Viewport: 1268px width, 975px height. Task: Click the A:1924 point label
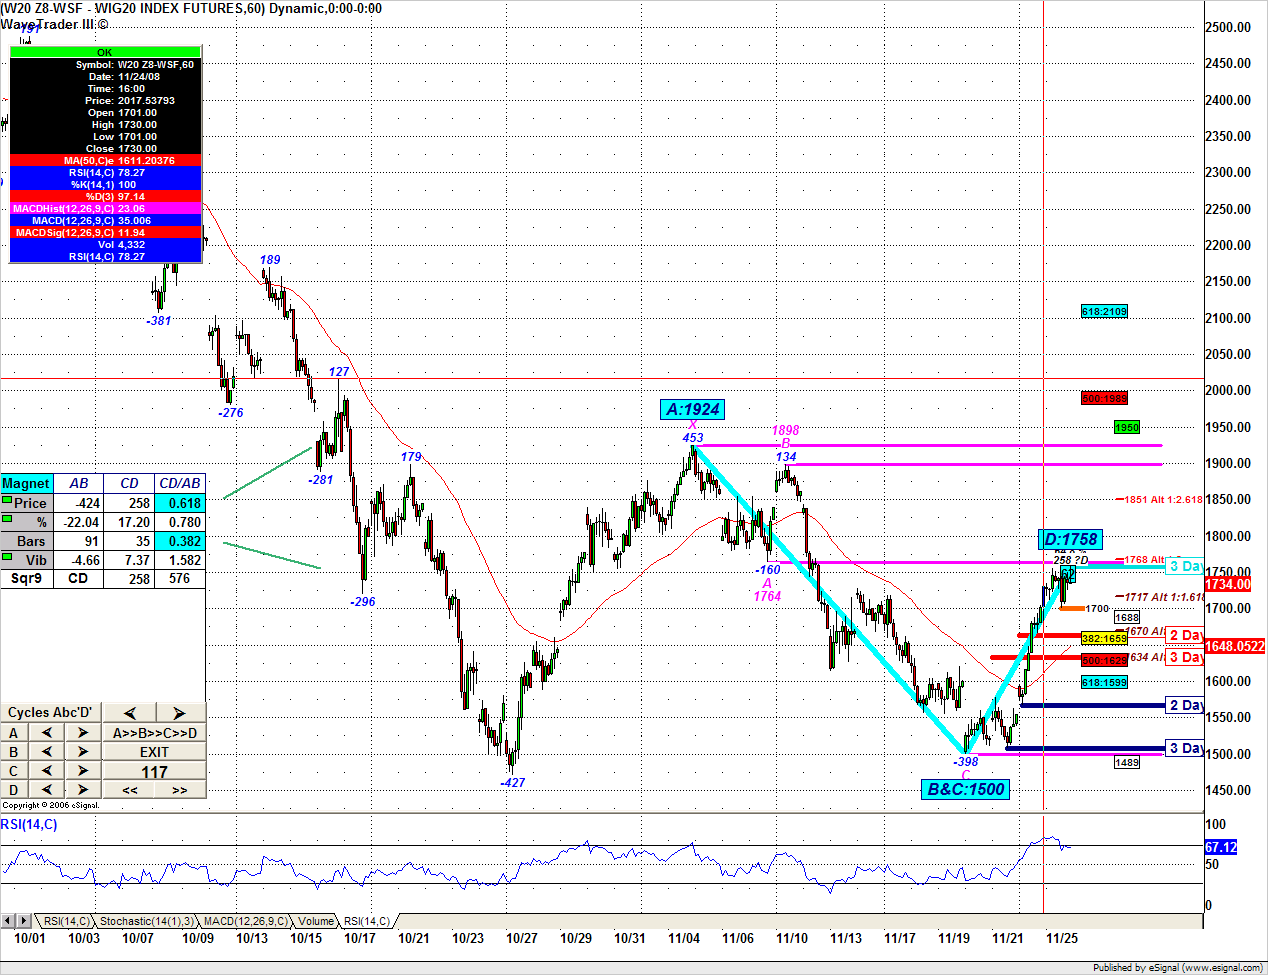[x=693, y=409]
